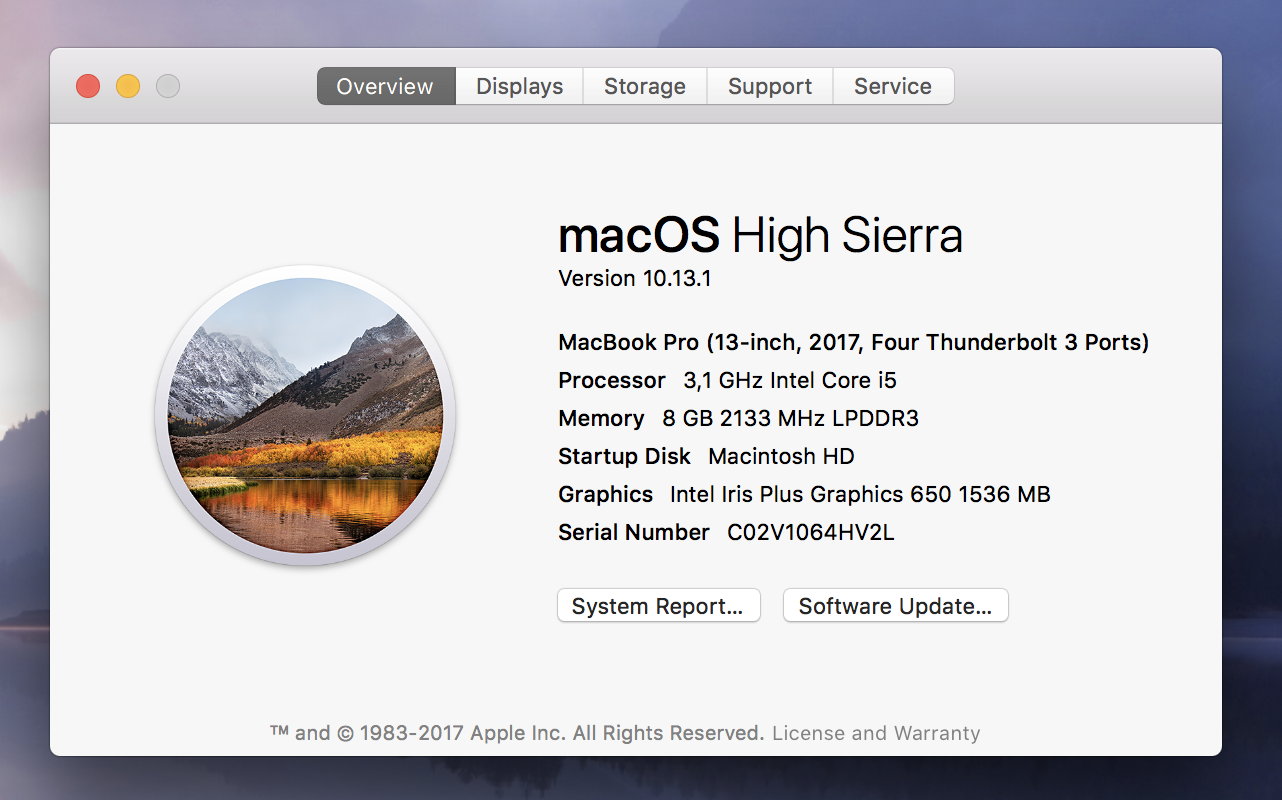Click the Graphics label
Image resolution: width=1282 pixels, height=800 pixels.
[605, 494]
